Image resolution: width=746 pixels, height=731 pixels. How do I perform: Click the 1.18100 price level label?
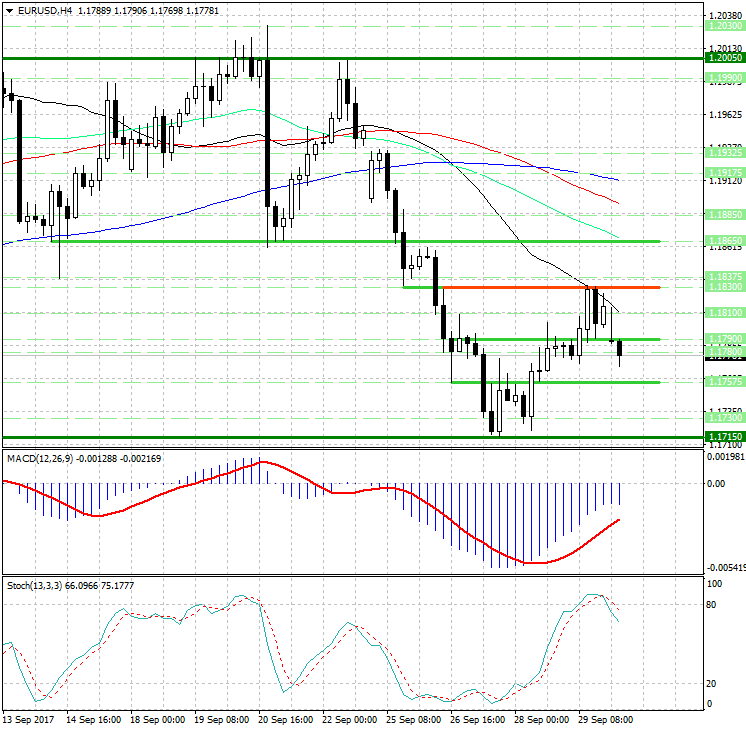pyautogui.click(x=725, y=313)
